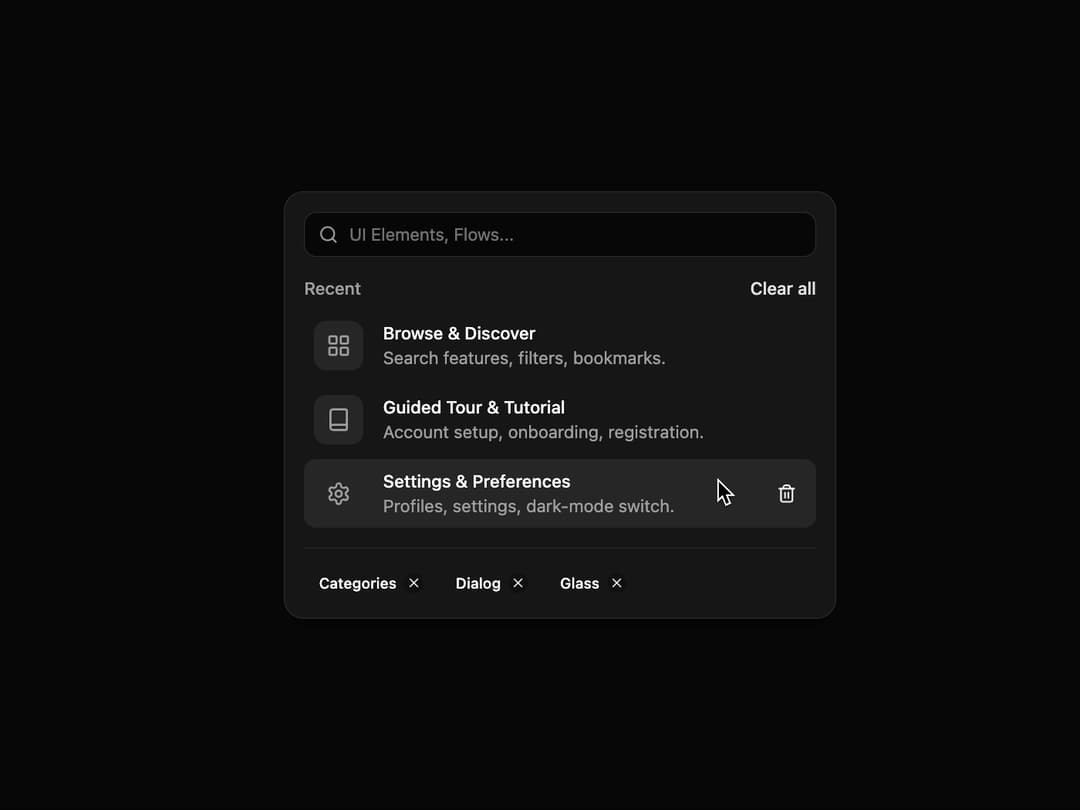Image resolution: width=1080 pixels, height=810 pixels.
Task: Remove the Glass tag
Action: pos(616,583)
